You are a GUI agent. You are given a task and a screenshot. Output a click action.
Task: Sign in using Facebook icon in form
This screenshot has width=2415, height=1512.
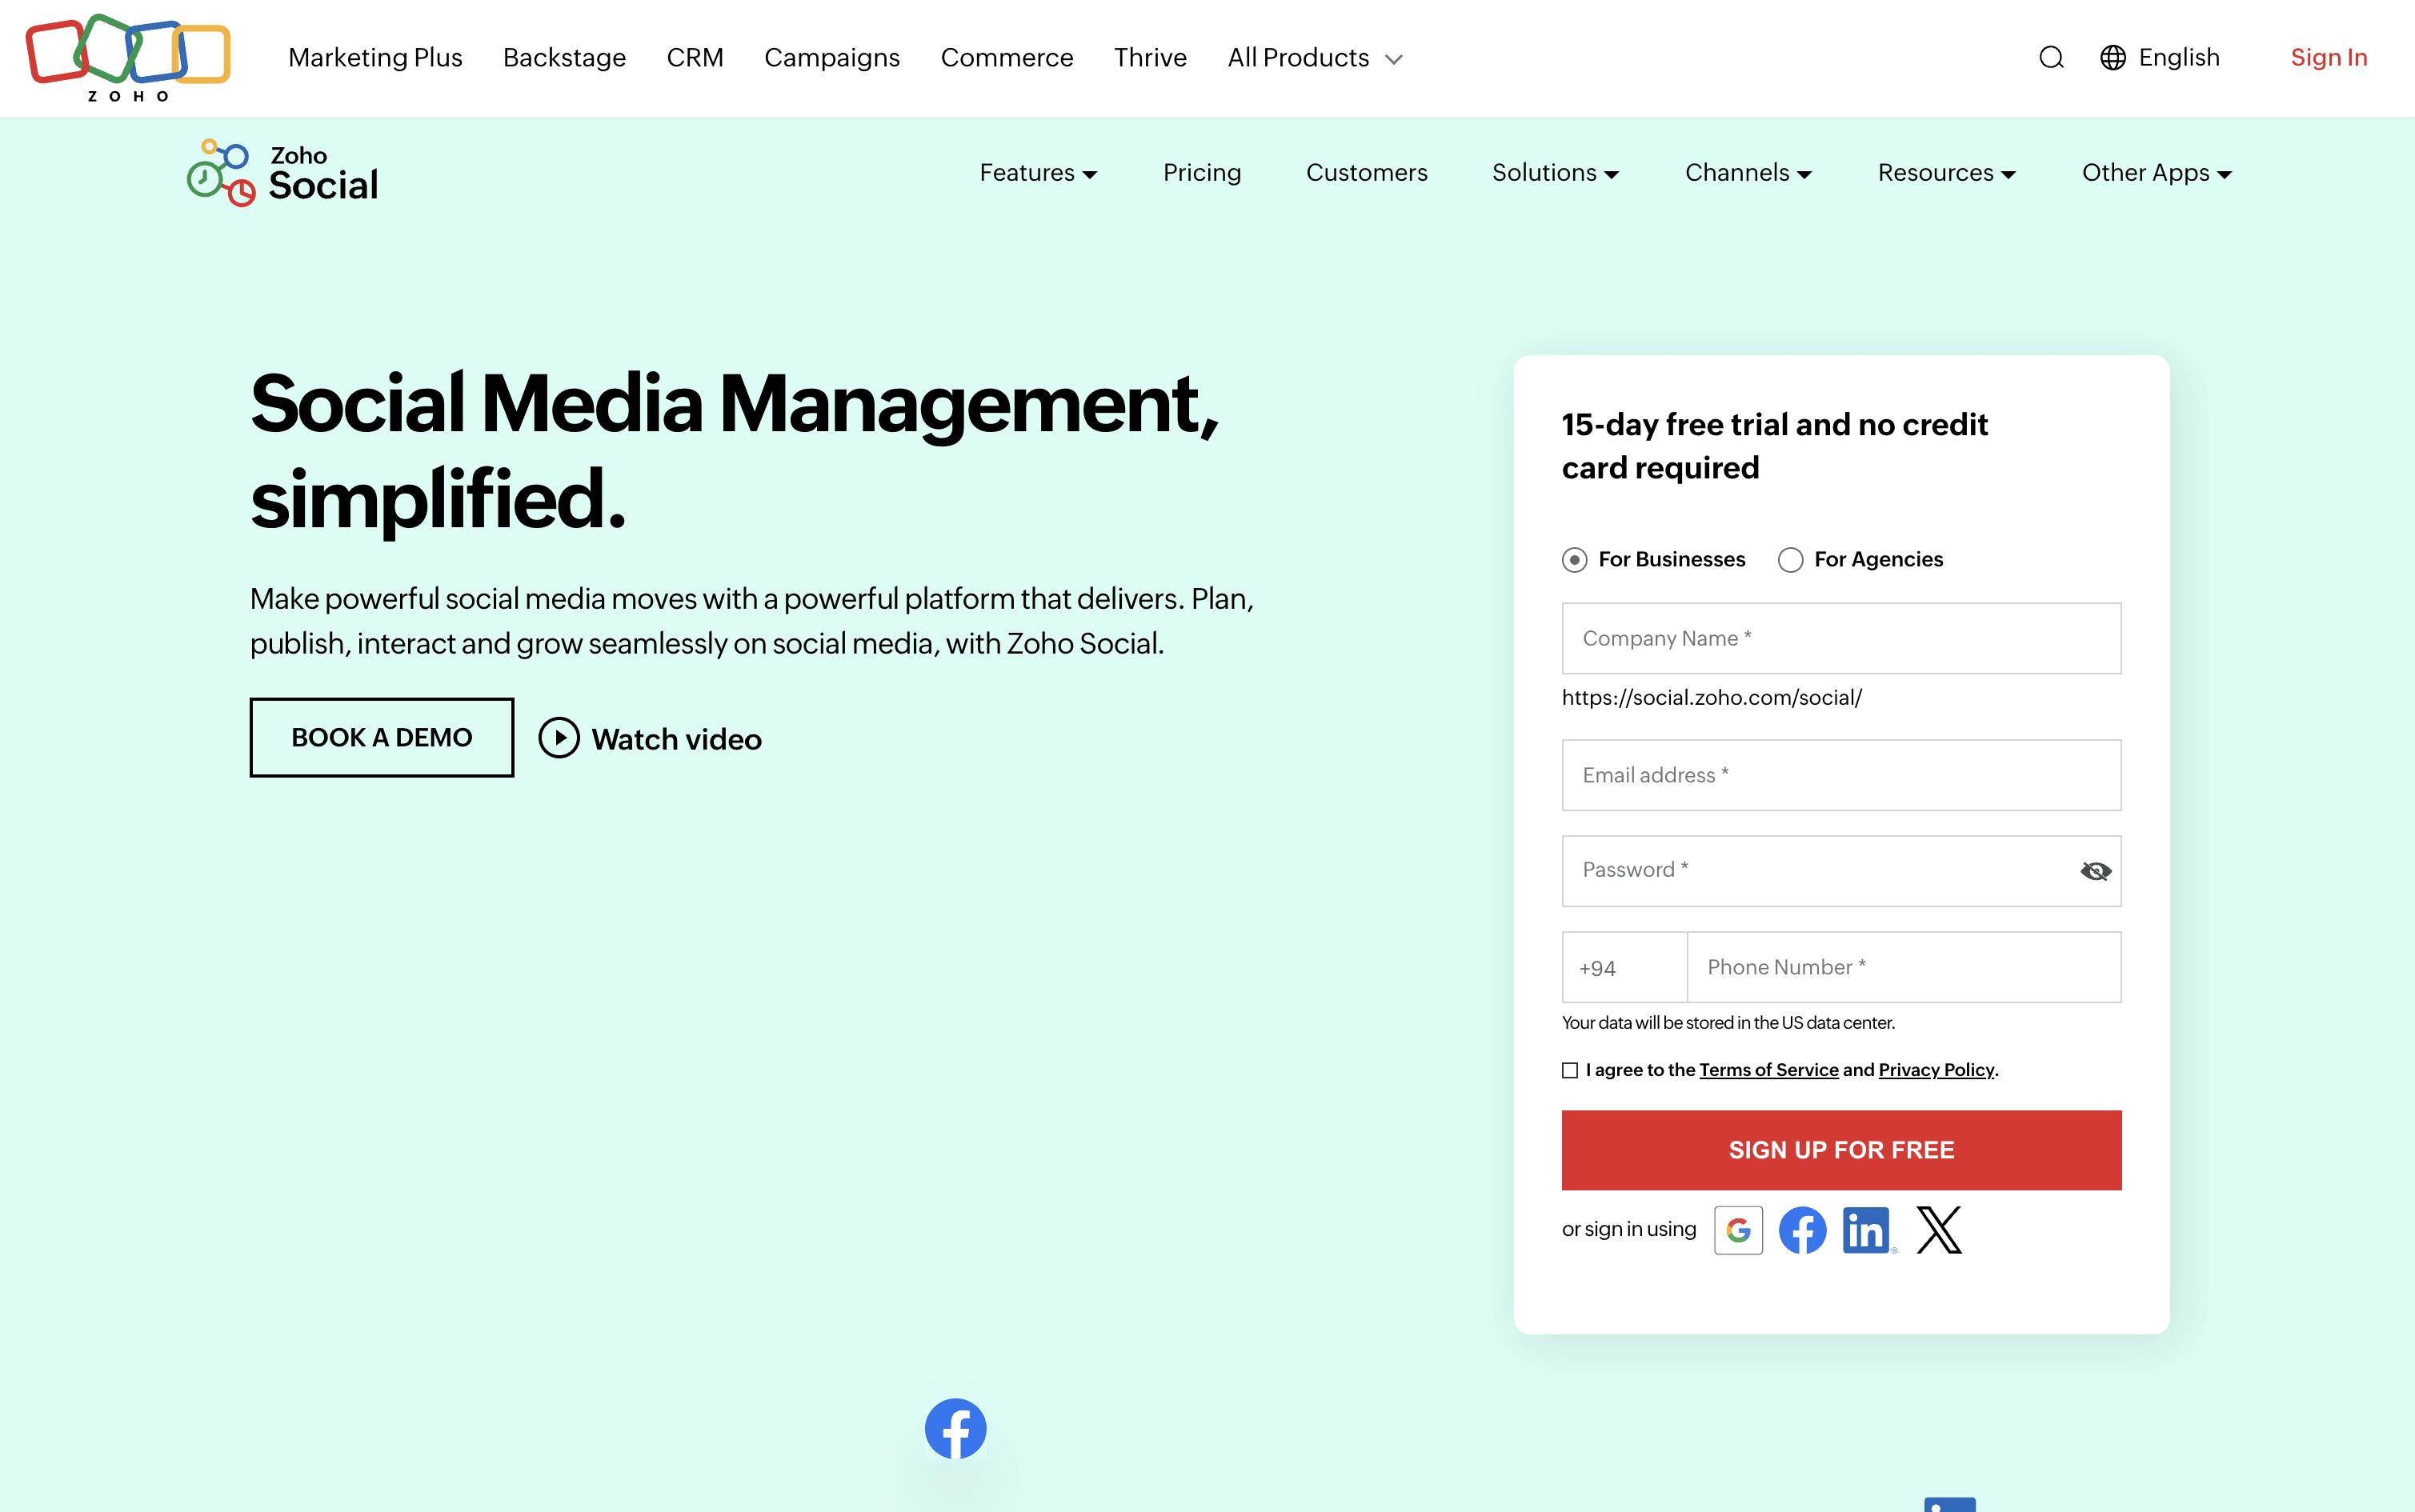pos(1802,1230)
